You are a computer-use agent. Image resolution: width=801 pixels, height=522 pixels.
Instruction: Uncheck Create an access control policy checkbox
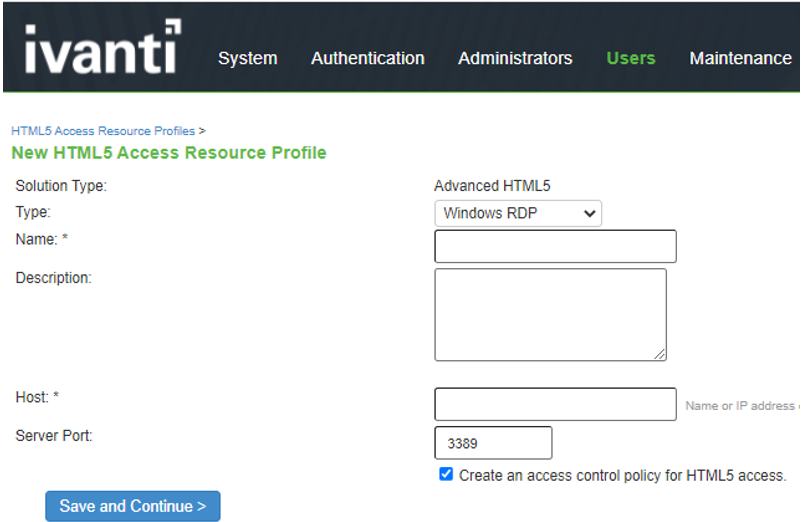point(446,474)
